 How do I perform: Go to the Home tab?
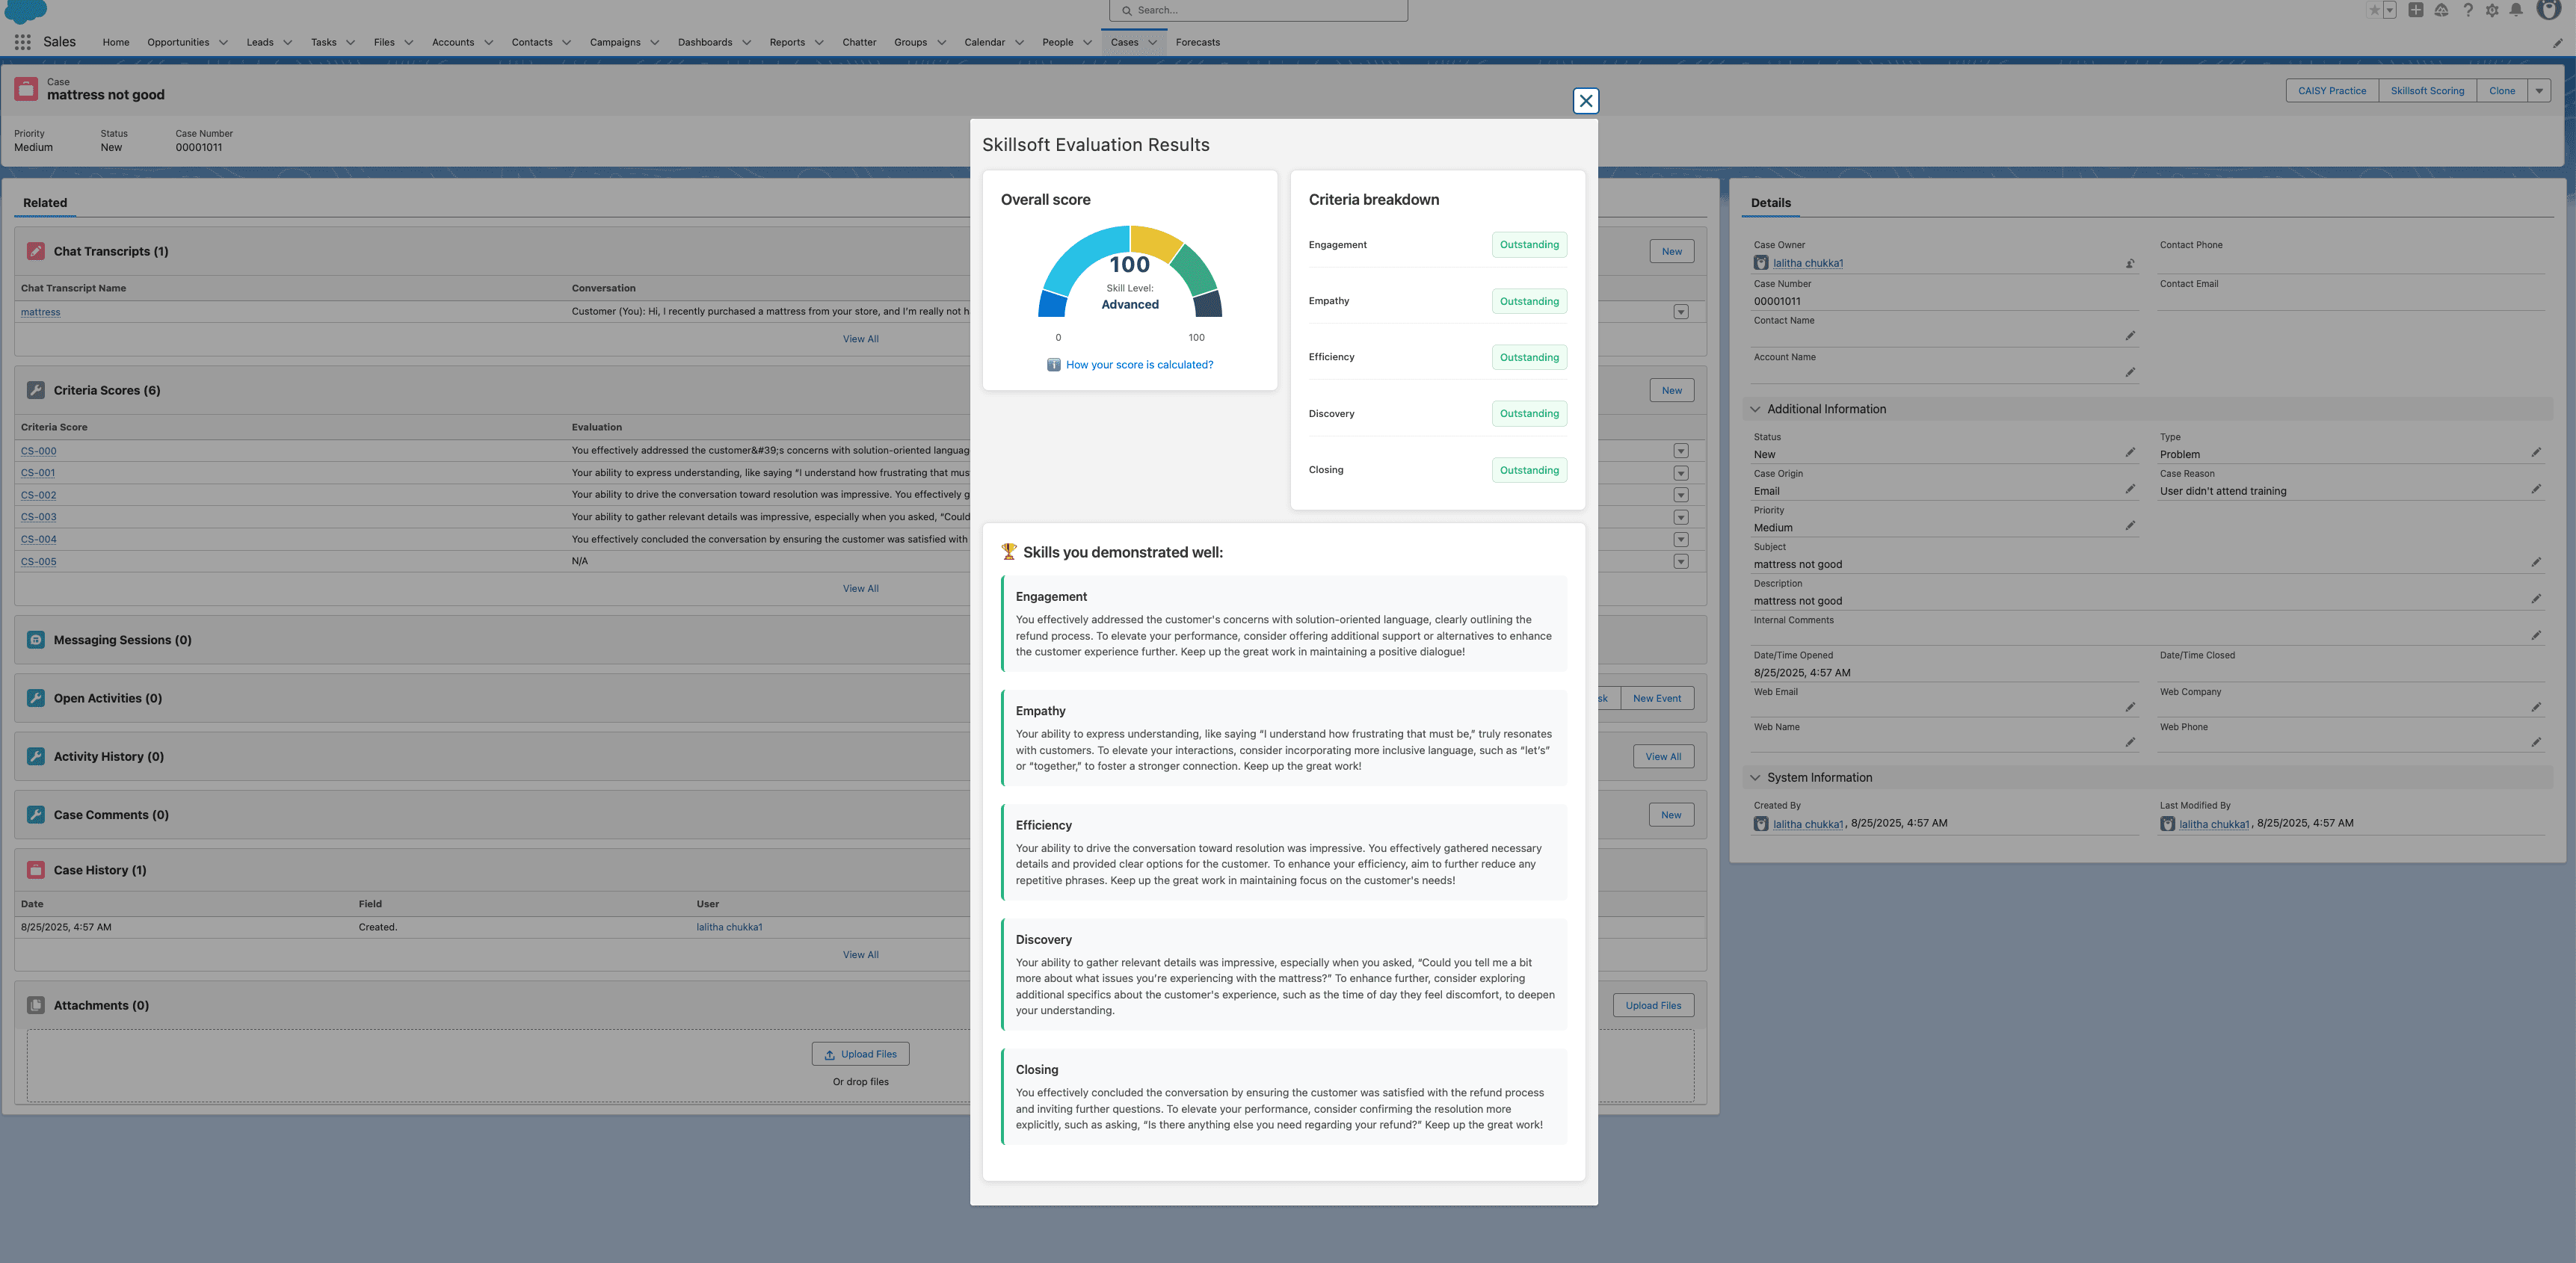[x=116, y=42]
